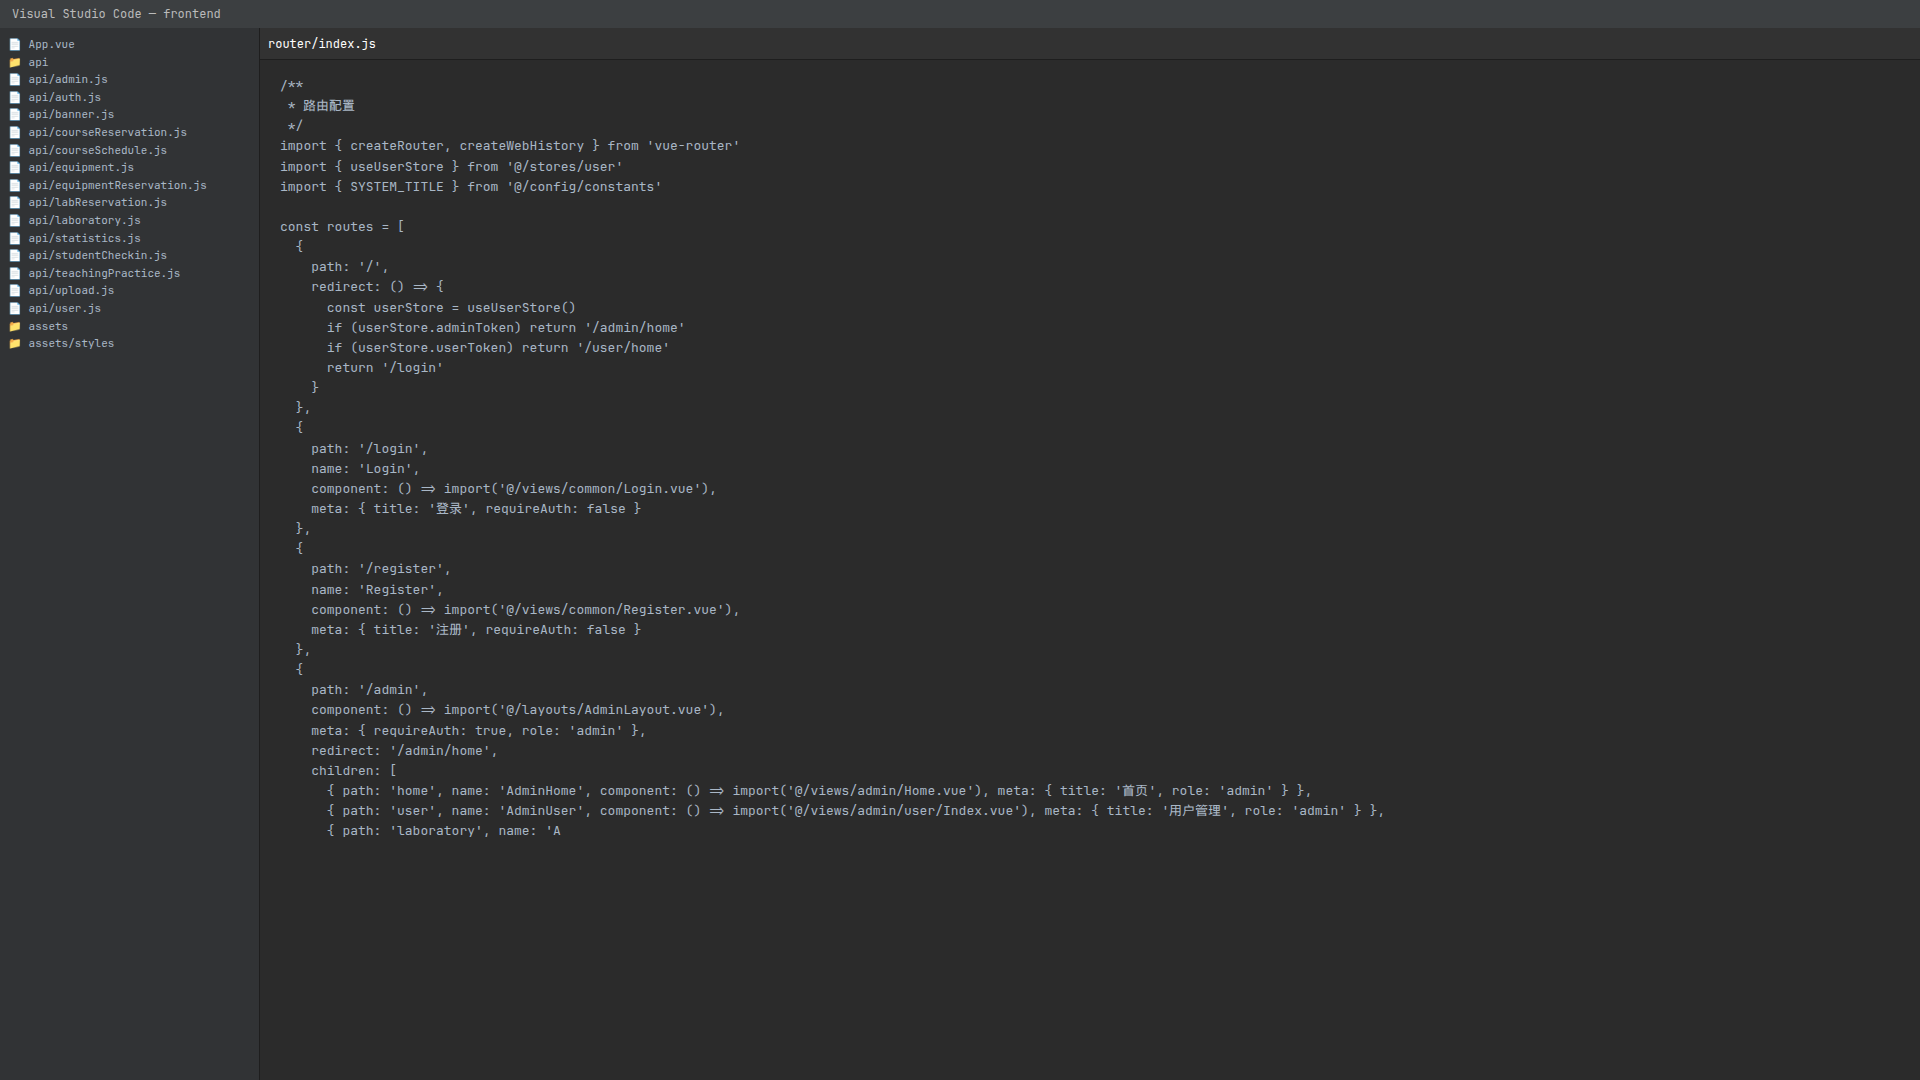Viewport: 1920px width, 1080px height.
Task: Click the window title 'Visual Studio Code — frontend'
Action: (116, 14)
